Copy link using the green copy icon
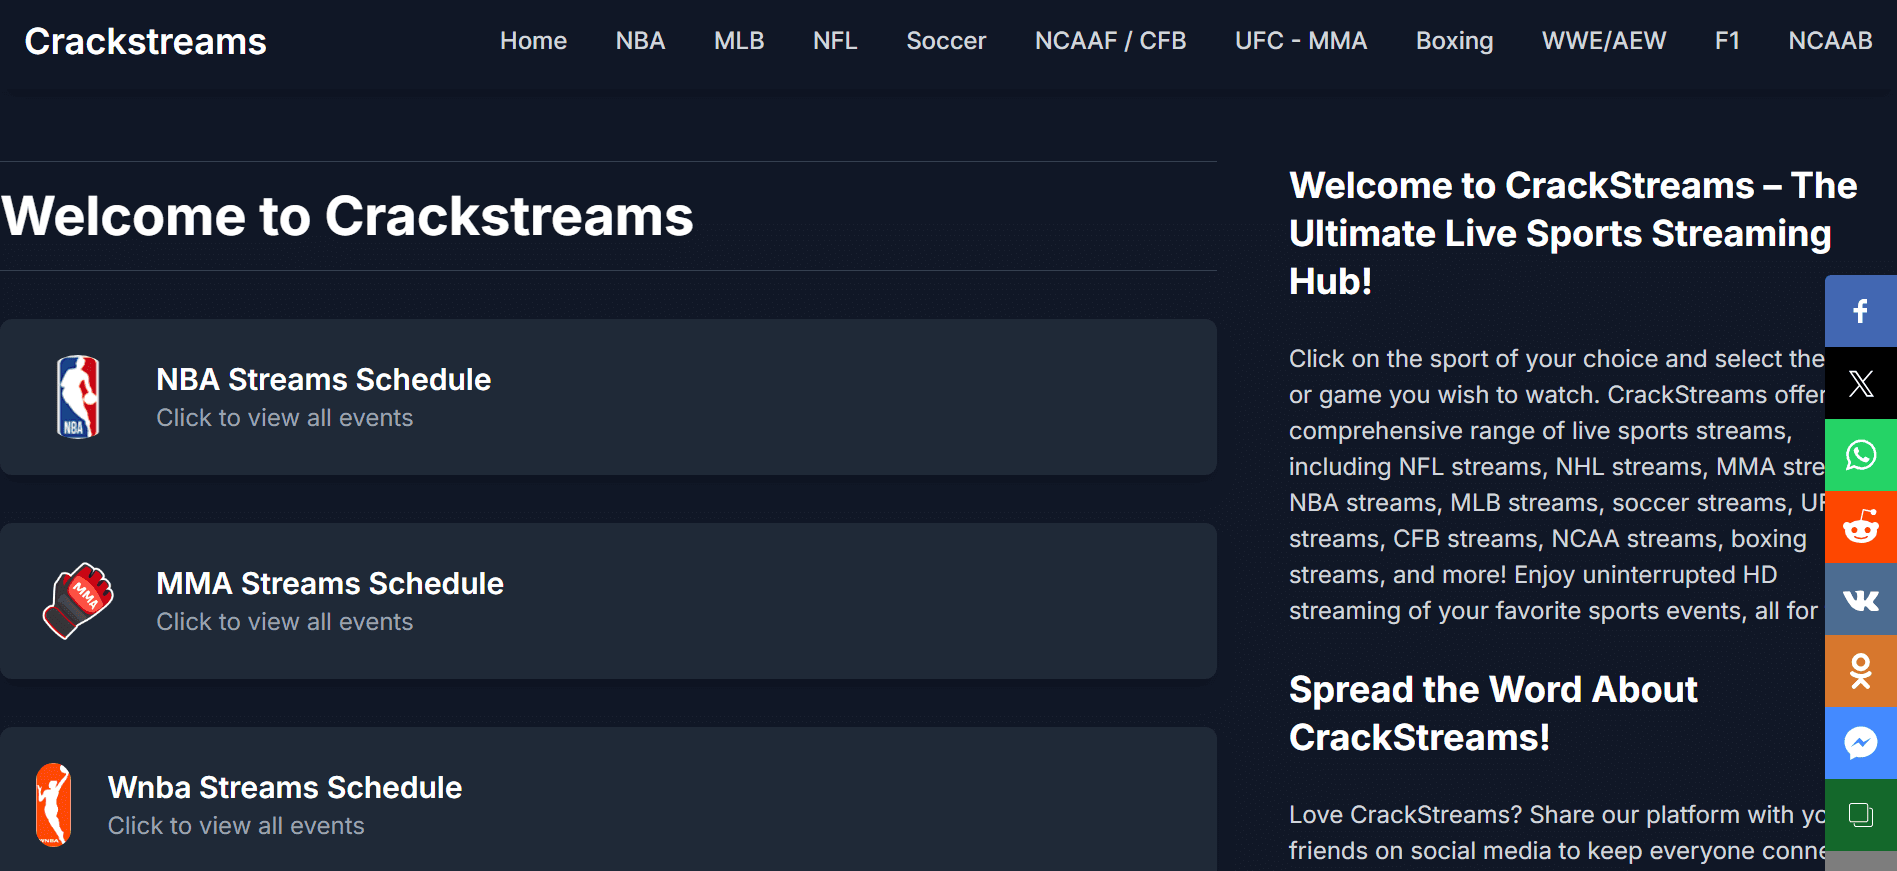The width and height of the screenshot is (1897, 871). tap(1861, 815)
